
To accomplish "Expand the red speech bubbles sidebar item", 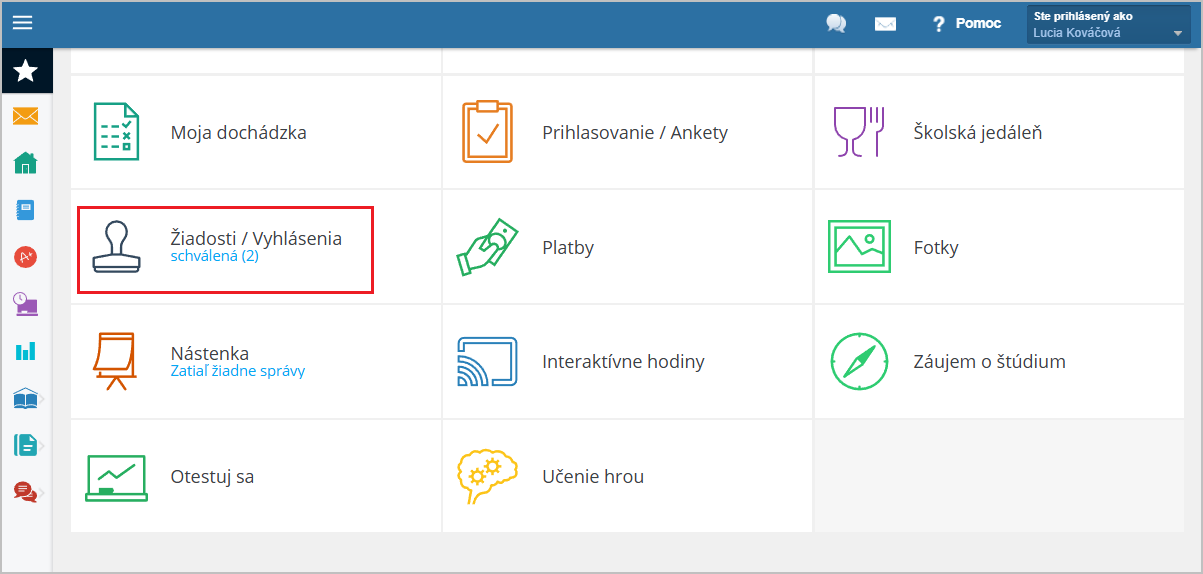I will coord(26,491).
